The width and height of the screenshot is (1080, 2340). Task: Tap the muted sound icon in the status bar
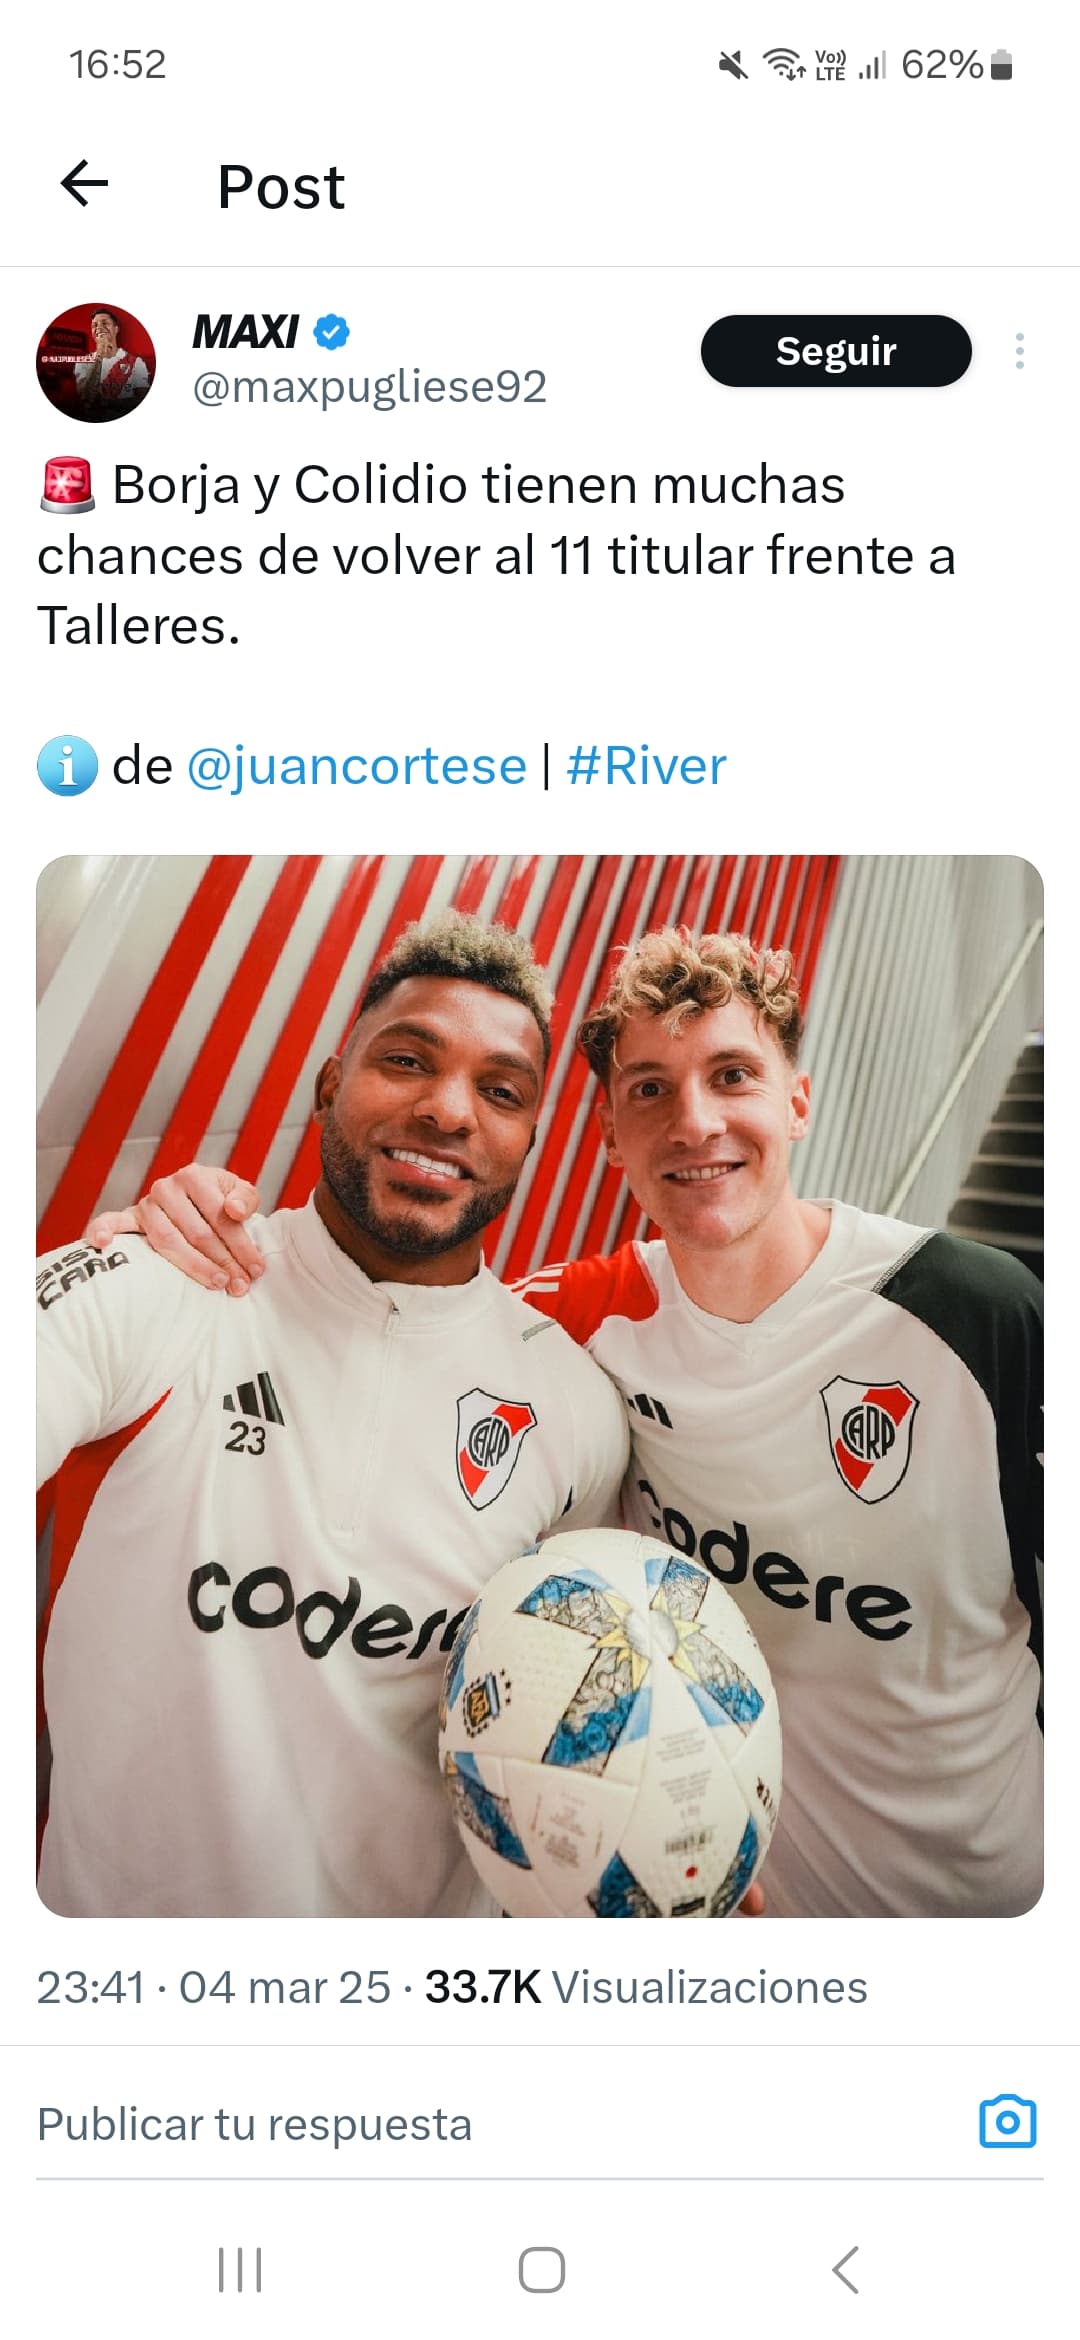tap(733, 66)
